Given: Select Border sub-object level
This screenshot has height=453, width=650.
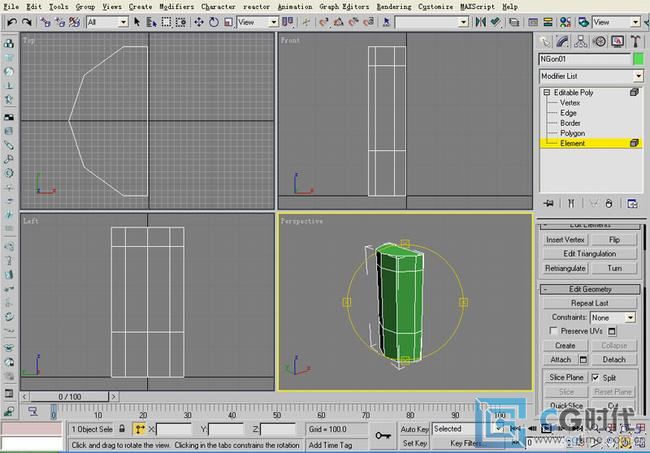Looking at the screenshot, I should point(570,123).
